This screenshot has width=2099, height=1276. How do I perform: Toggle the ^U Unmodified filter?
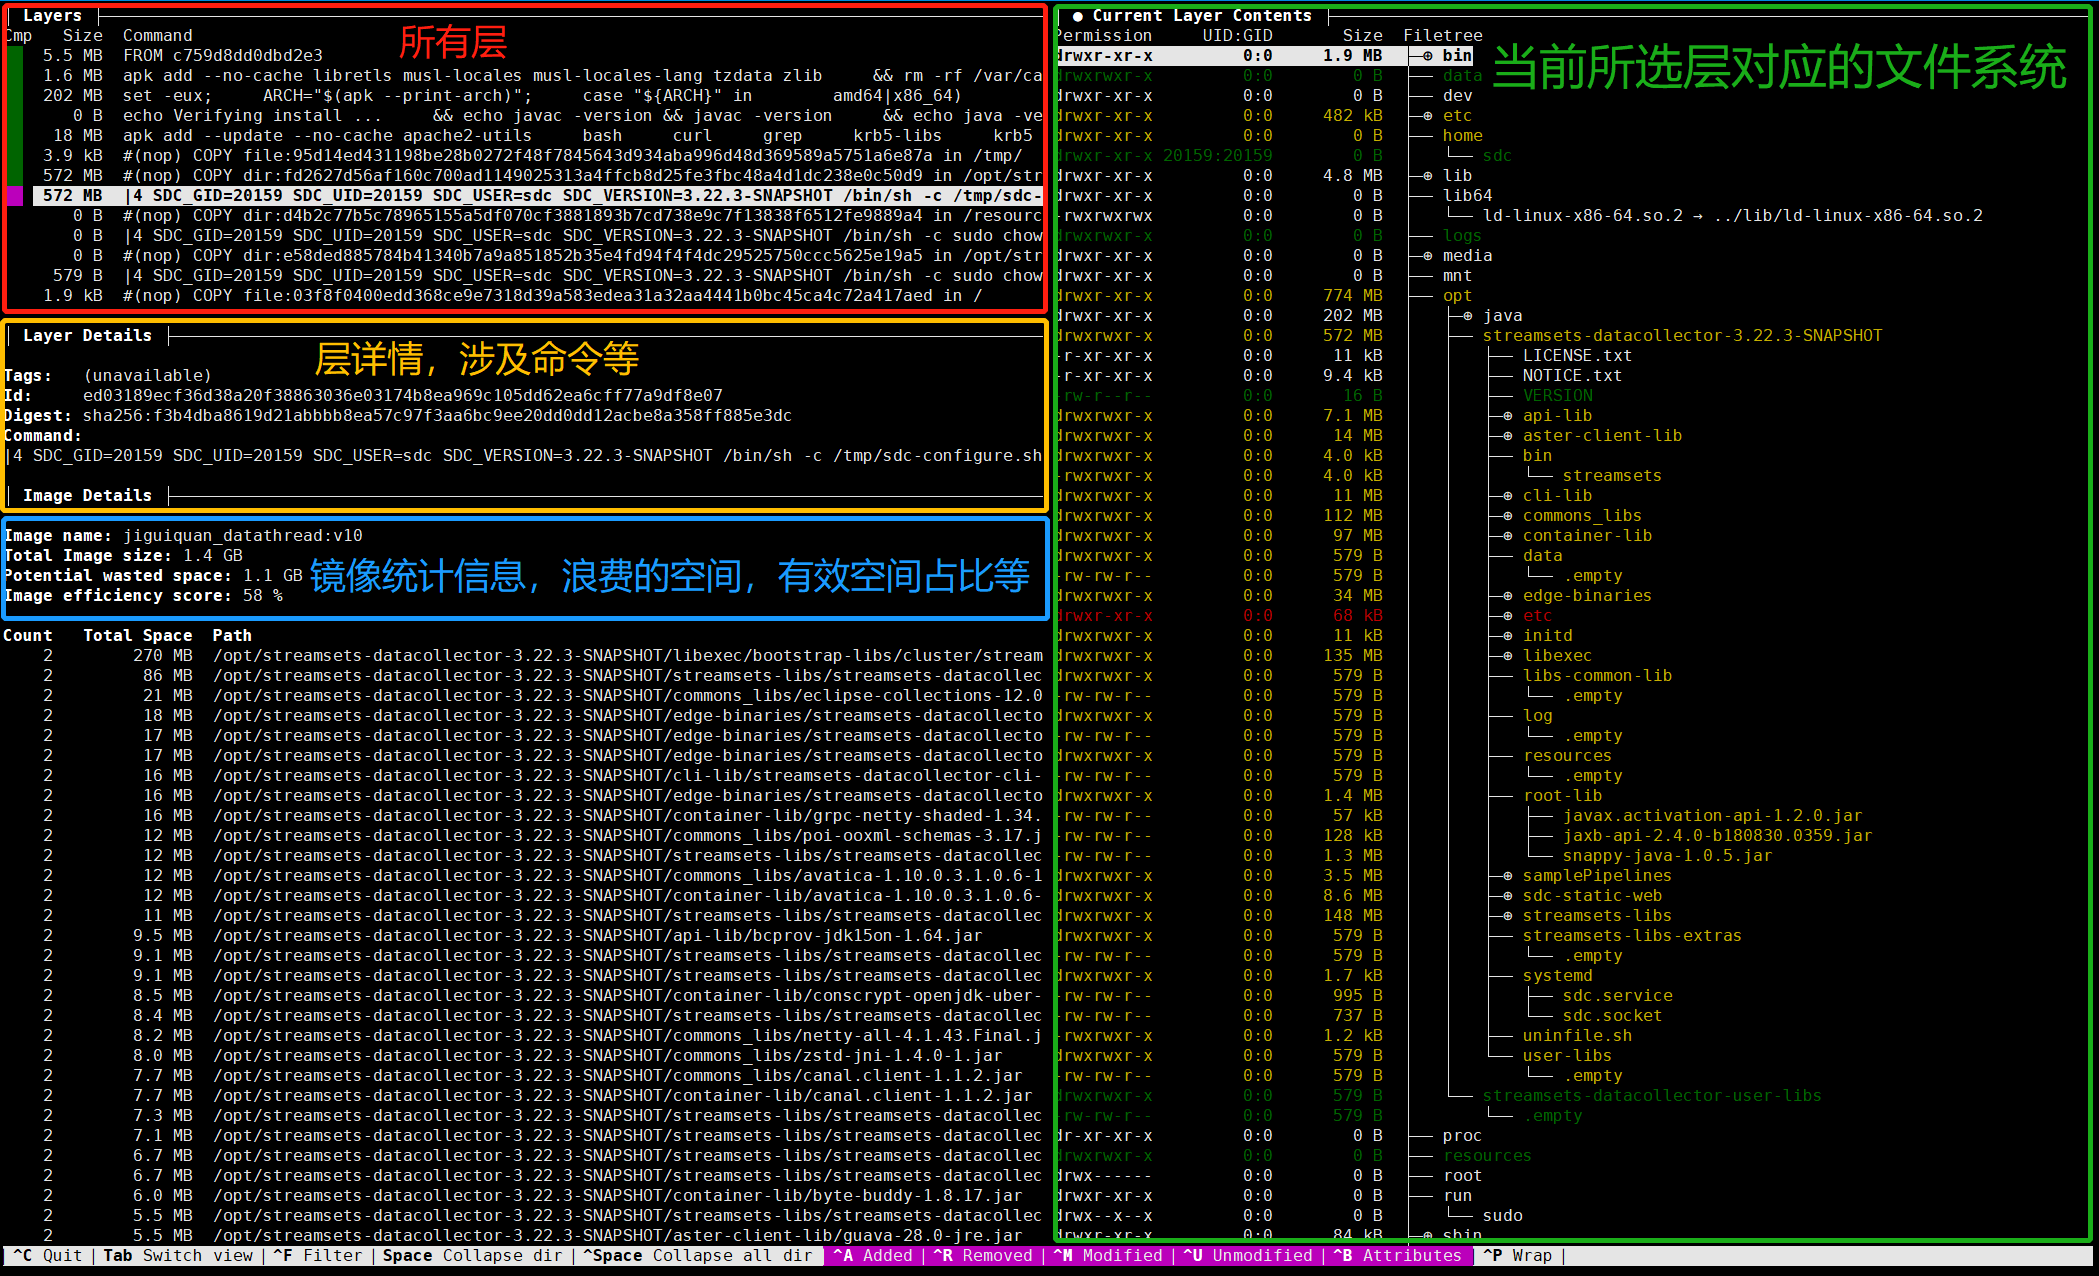tap(1248, 1256)
